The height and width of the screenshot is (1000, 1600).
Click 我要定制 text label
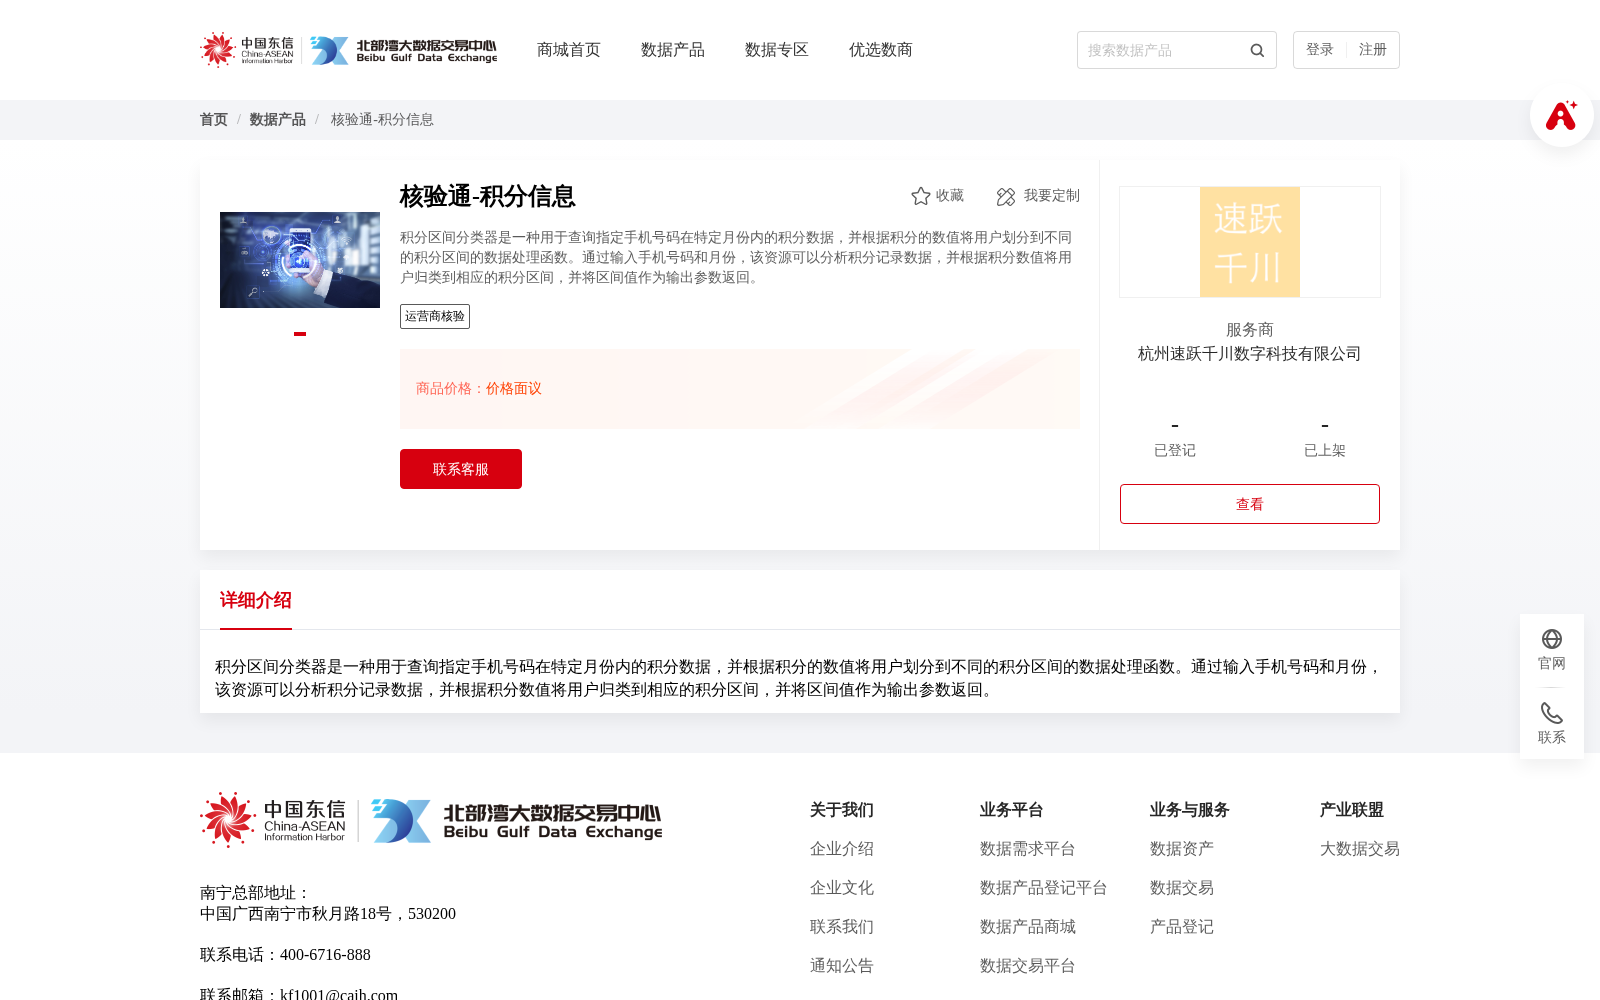click(x=1052, y=196)
